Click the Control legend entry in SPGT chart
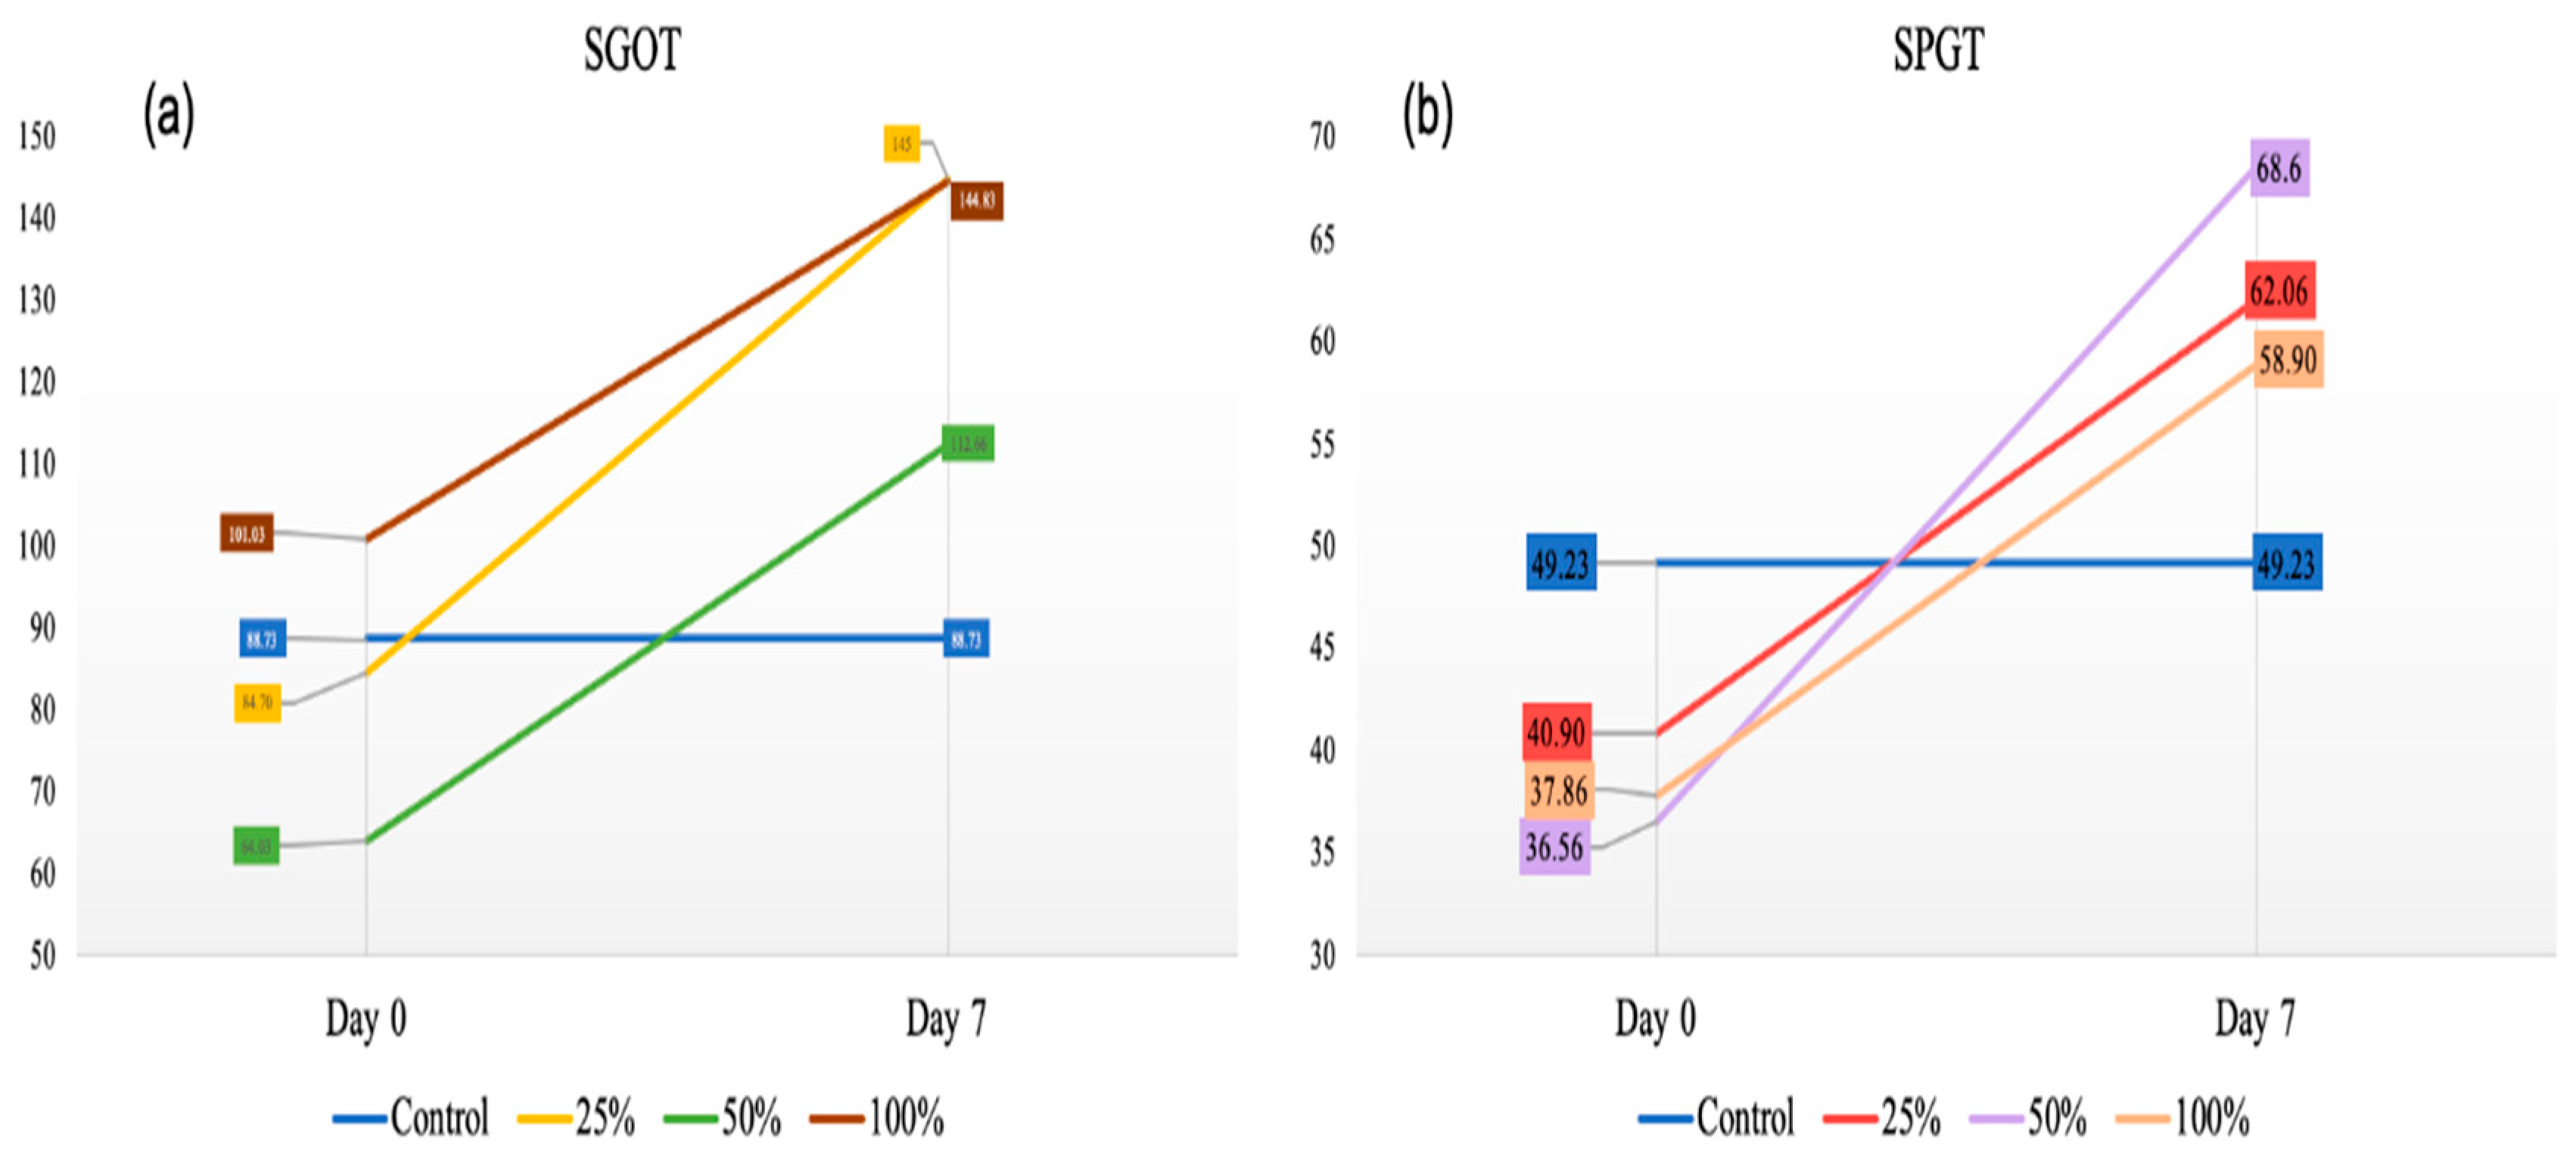 [1717, 1117]
